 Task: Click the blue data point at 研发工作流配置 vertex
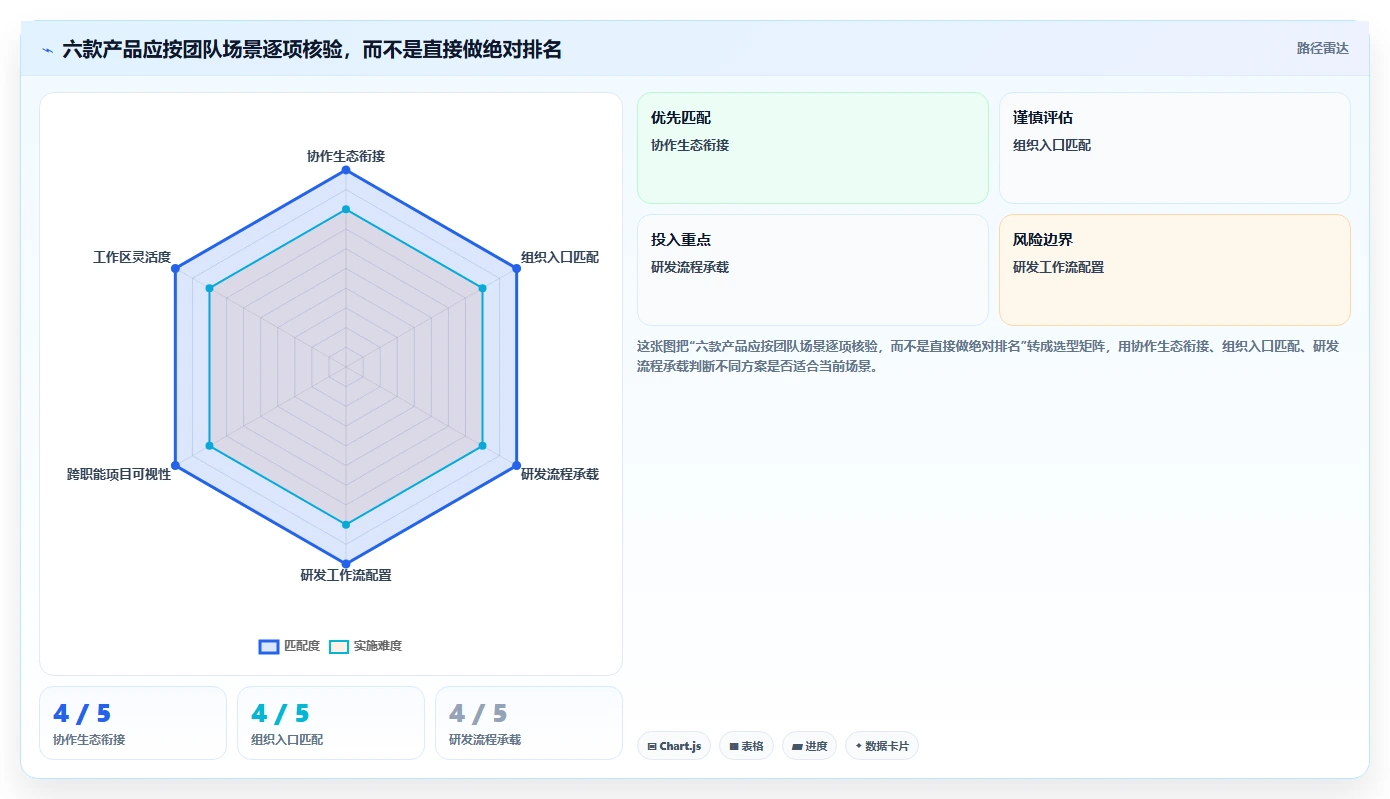(346, 563)
